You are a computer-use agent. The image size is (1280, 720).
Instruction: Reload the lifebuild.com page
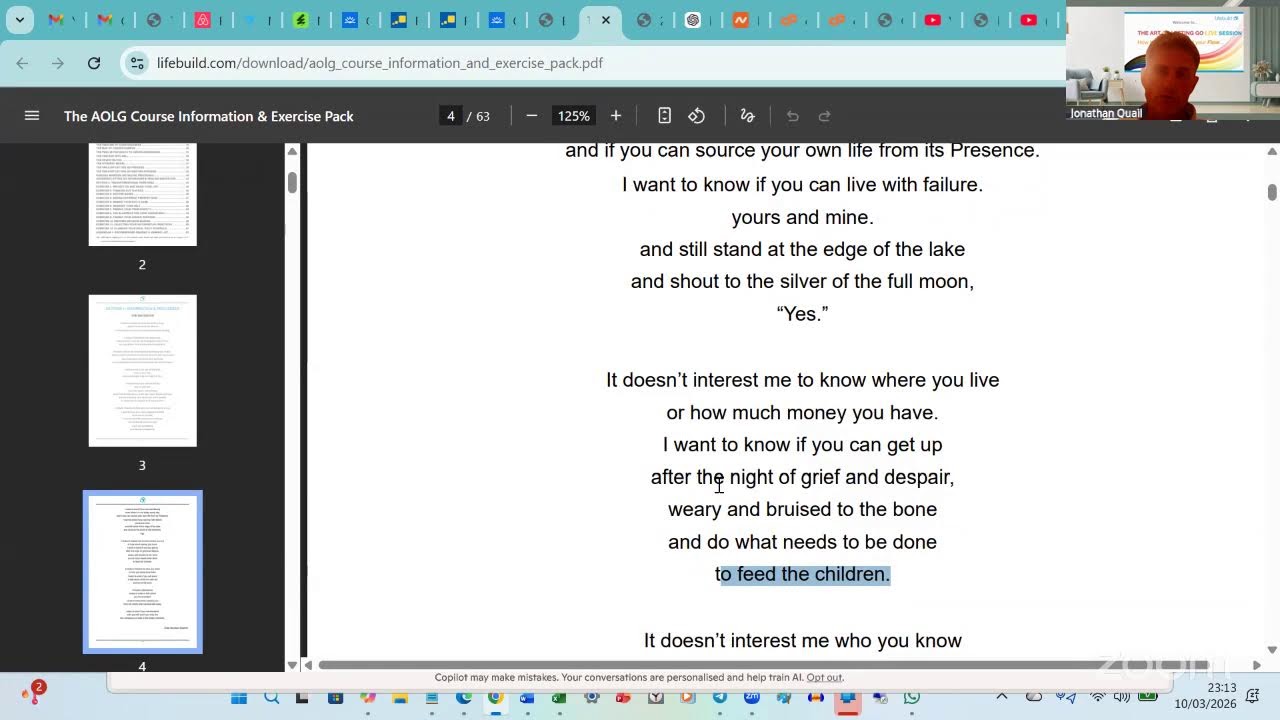click(x=94, y=63)
